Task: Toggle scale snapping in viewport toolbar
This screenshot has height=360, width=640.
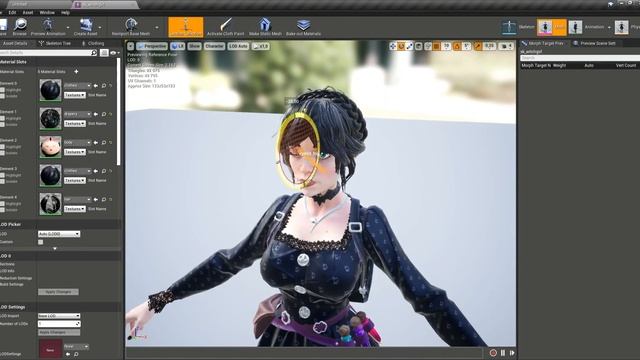Action: pos(478,46)
